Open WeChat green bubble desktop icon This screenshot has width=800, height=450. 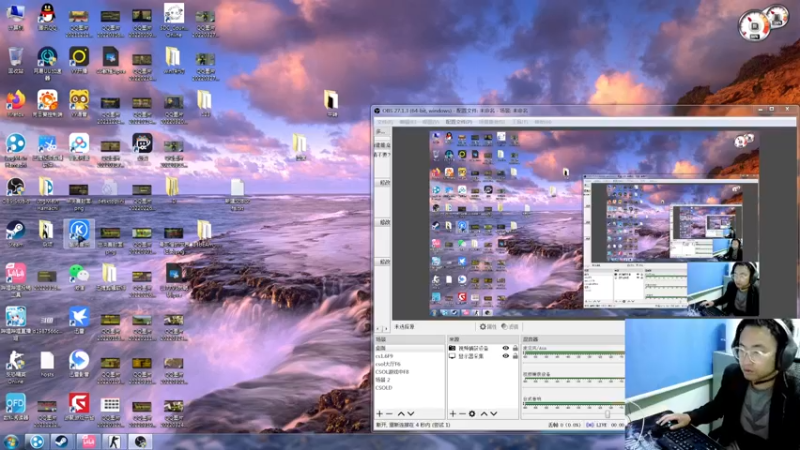(79, 277)
